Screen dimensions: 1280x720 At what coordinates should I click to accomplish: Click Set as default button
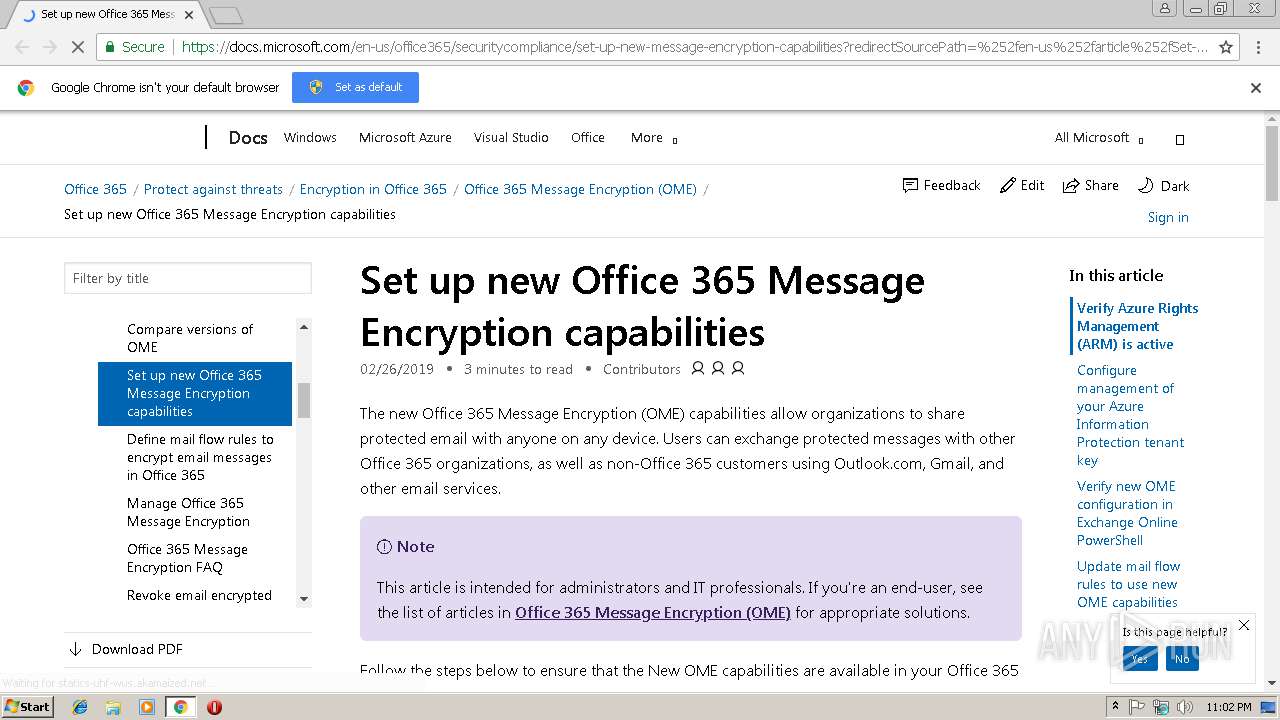[355, 87]
